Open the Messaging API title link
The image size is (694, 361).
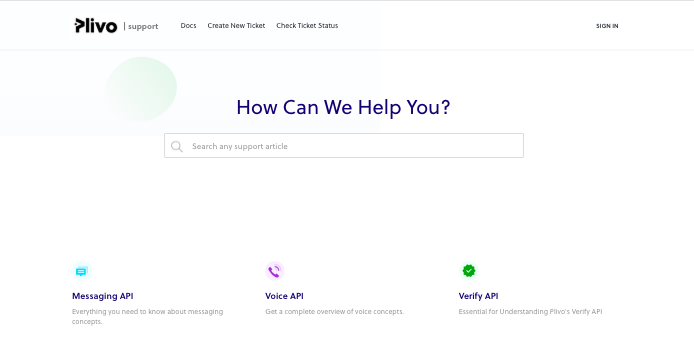[103, 296]
